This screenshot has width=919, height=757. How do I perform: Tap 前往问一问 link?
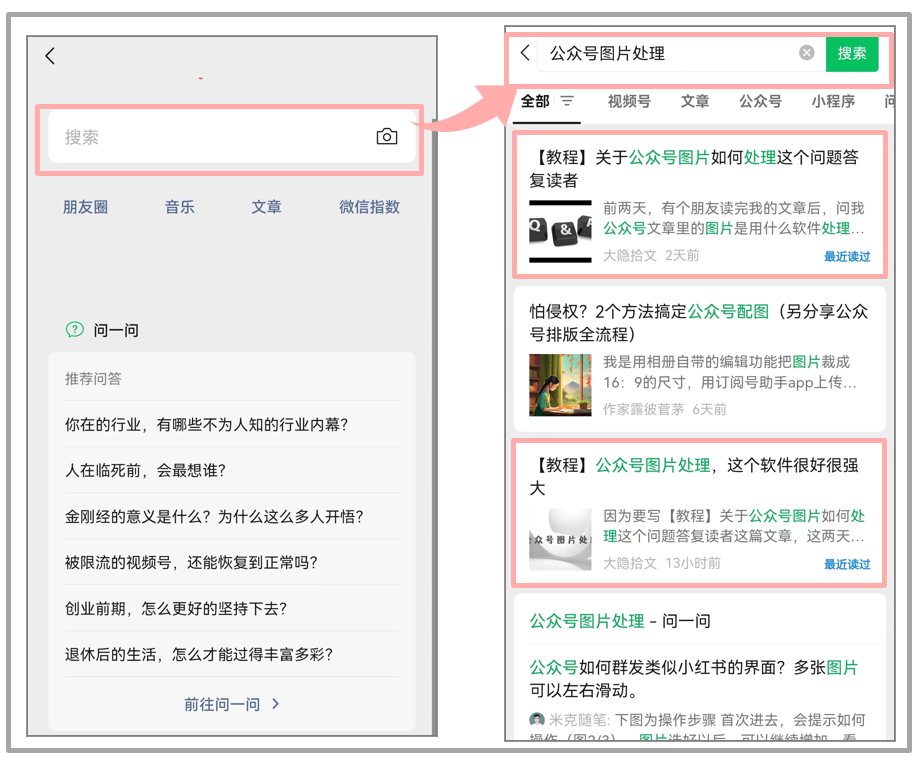[222, 704]
